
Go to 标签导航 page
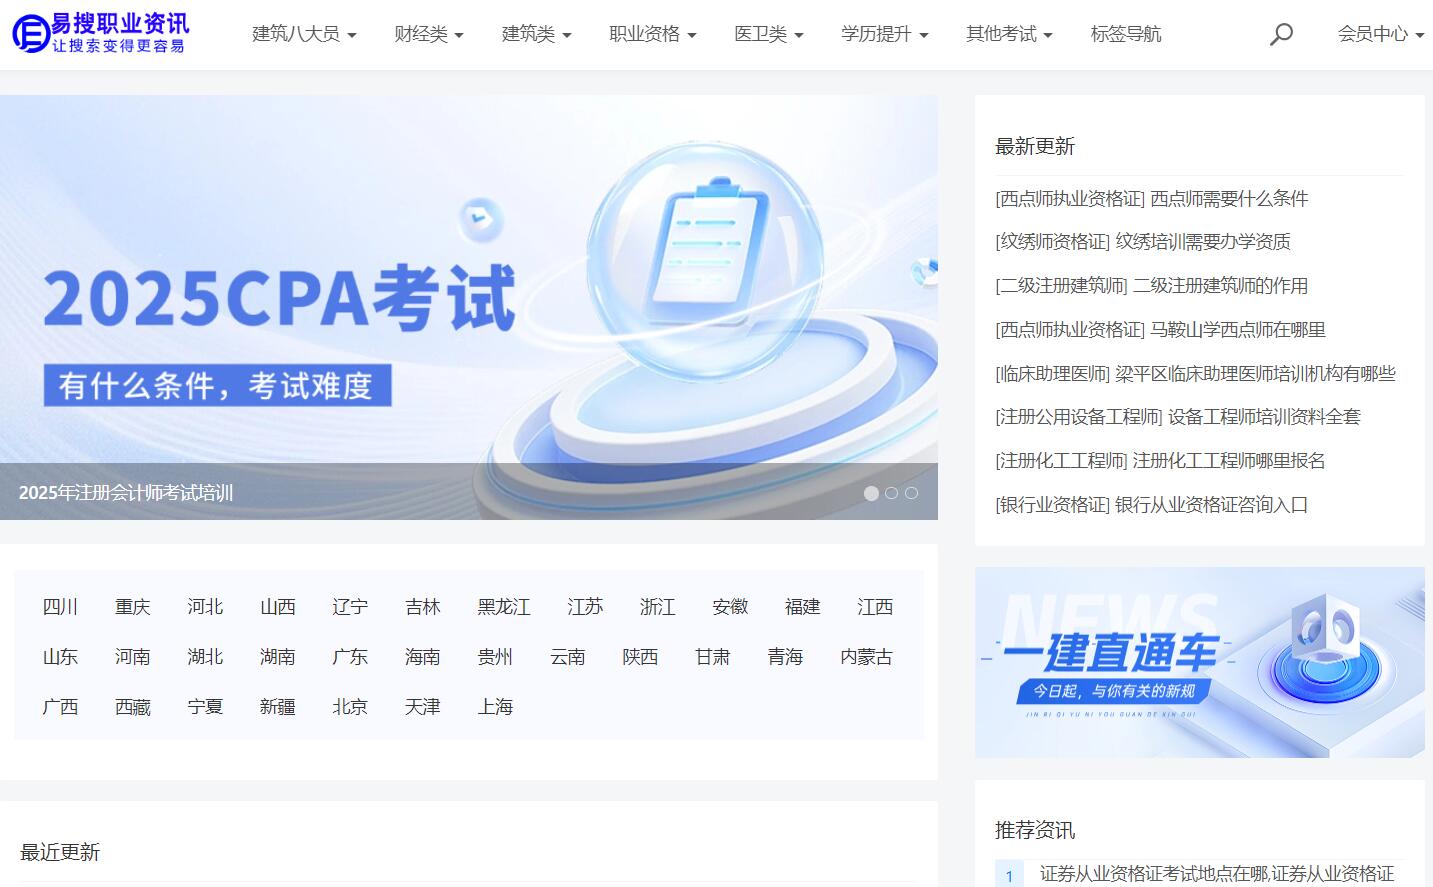point(1125,34)
